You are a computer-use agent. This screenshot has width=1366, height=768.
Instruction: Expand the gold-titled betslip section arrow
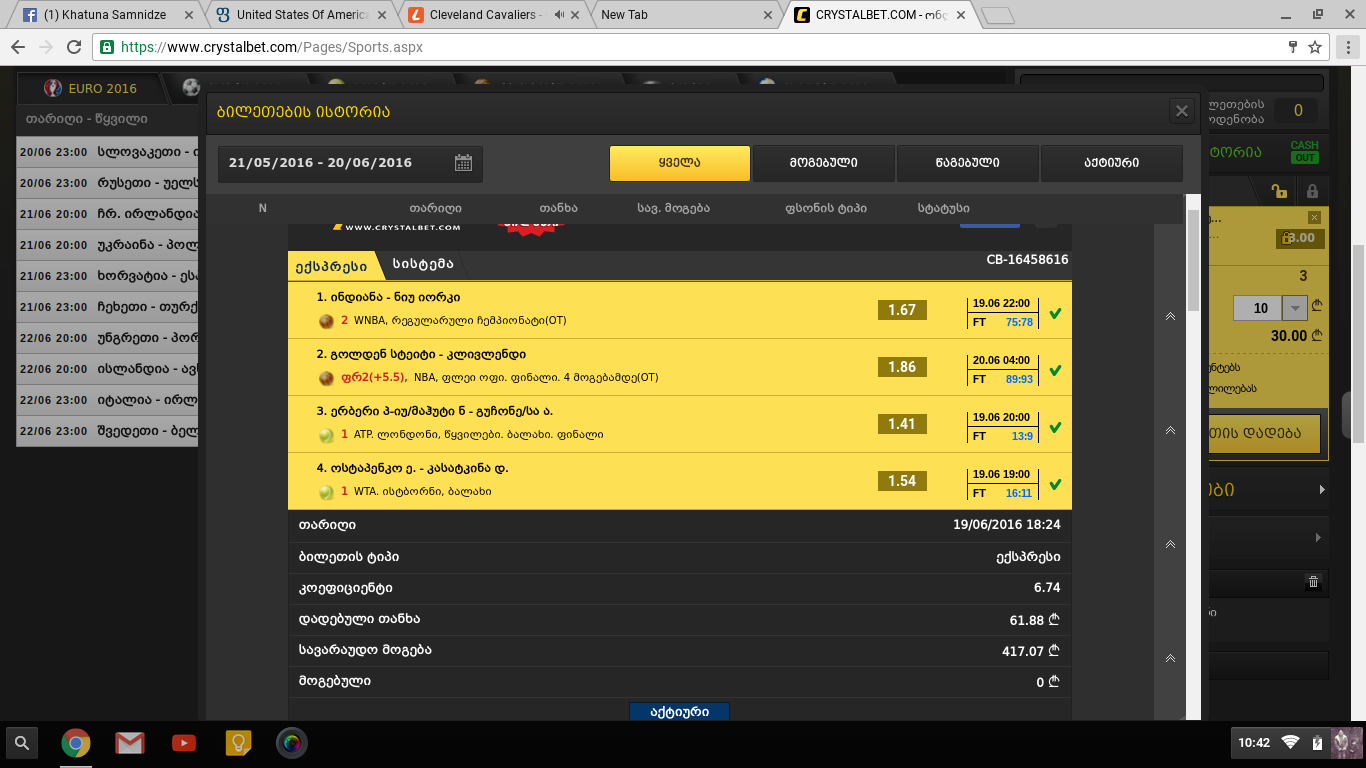tap(1322, 490)
